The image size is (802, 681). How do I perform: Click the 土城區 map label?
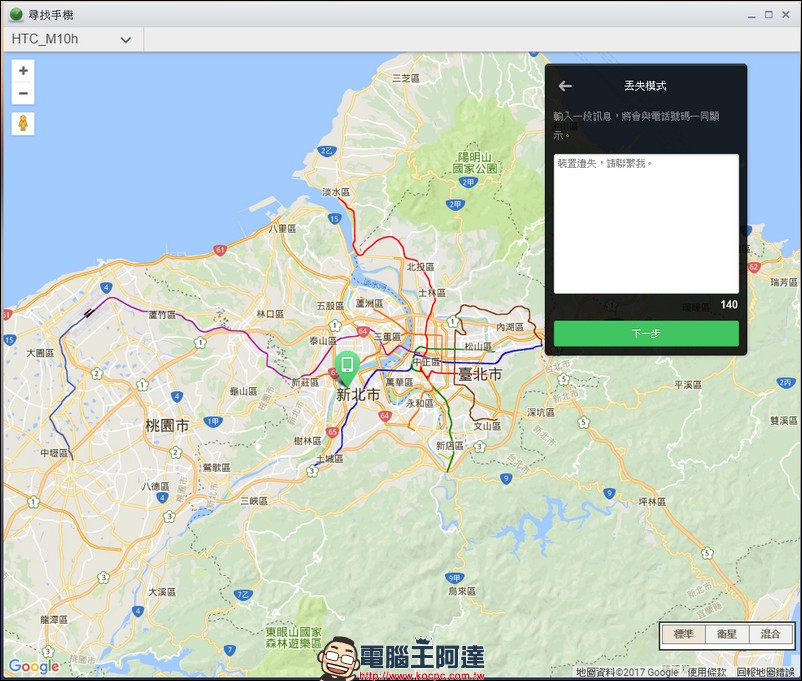330,459
